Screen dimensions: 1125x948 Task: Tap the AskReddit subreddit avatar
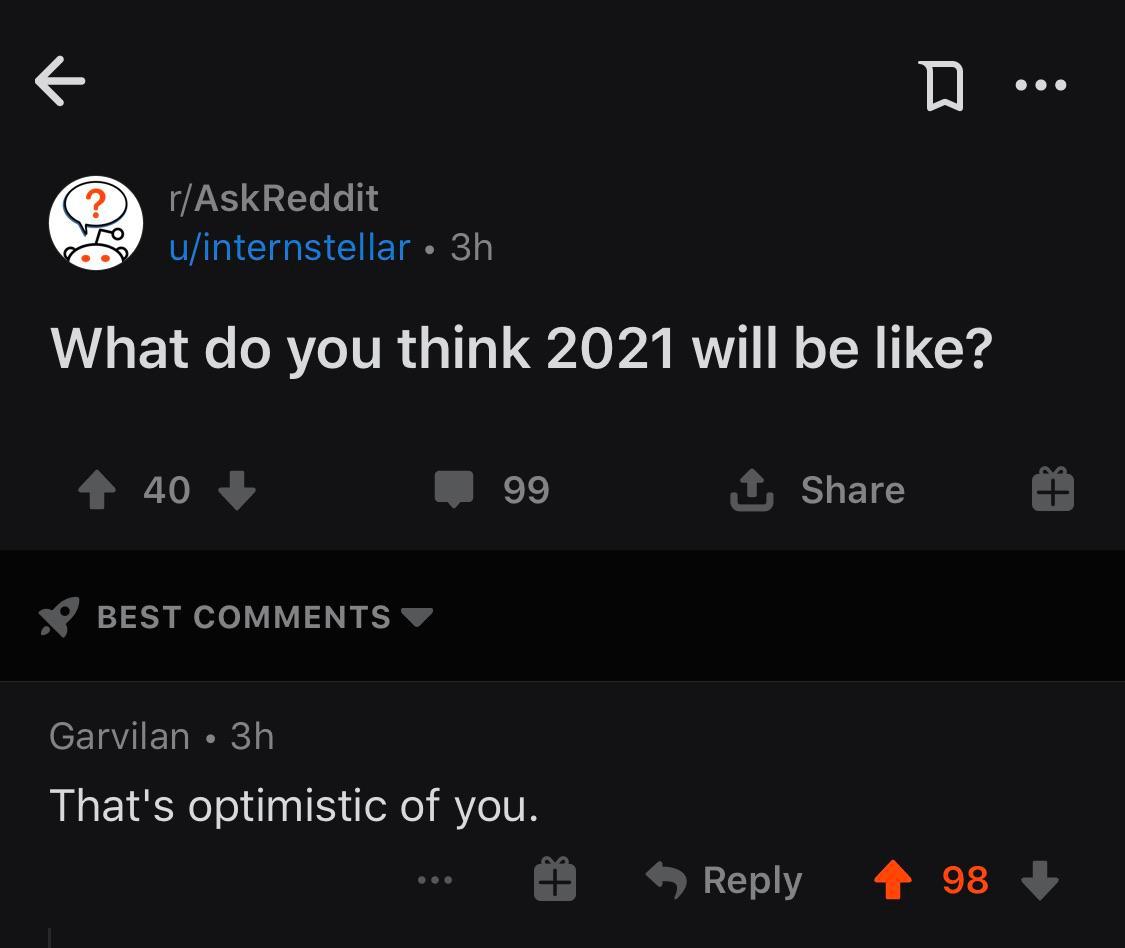[x=96, y=223]
